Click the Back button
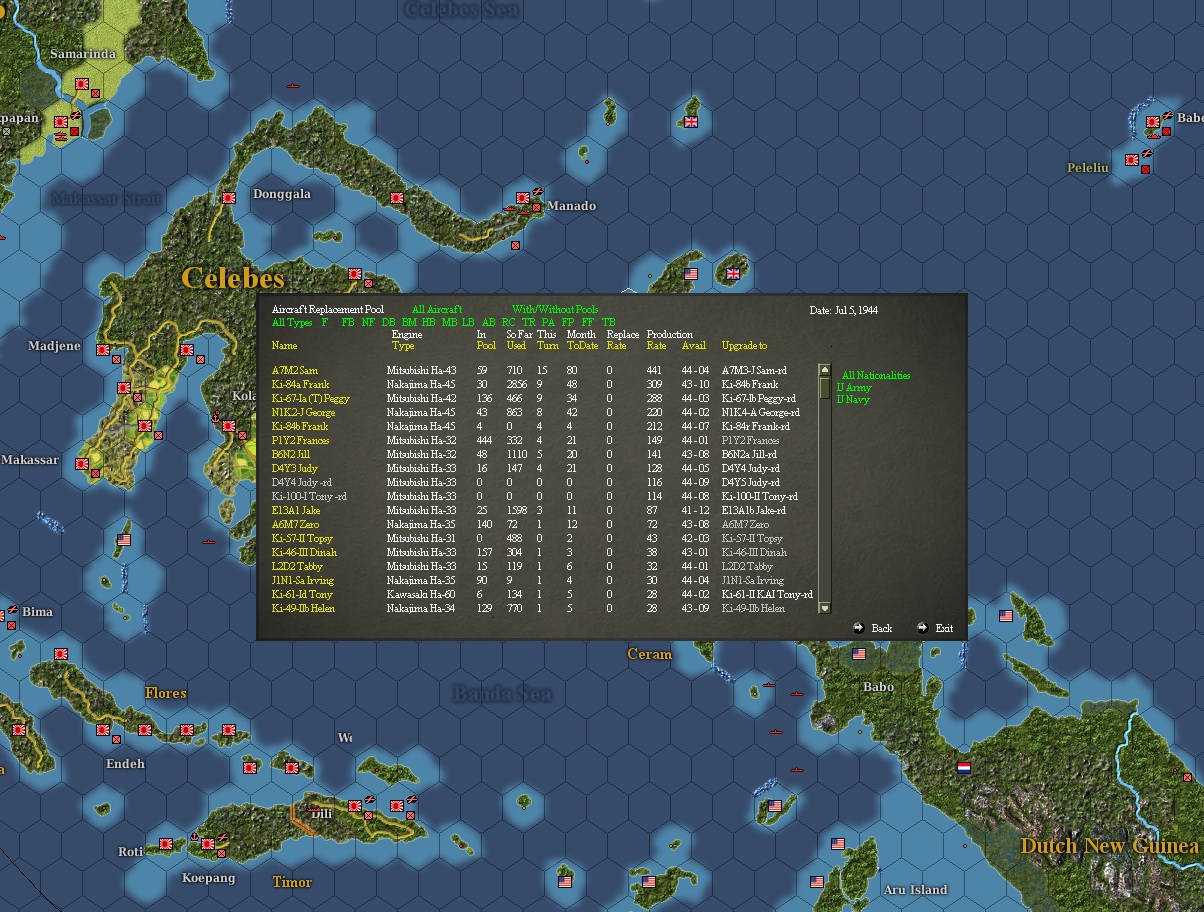The height and width of the screenshot is (912, 1204). point(881,629)
